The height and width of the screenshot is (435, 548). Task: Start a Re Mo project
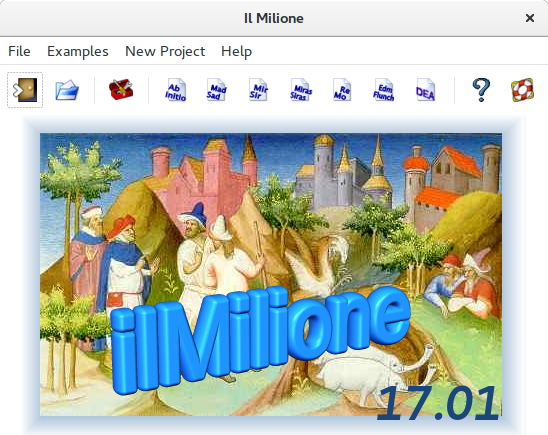342,90
